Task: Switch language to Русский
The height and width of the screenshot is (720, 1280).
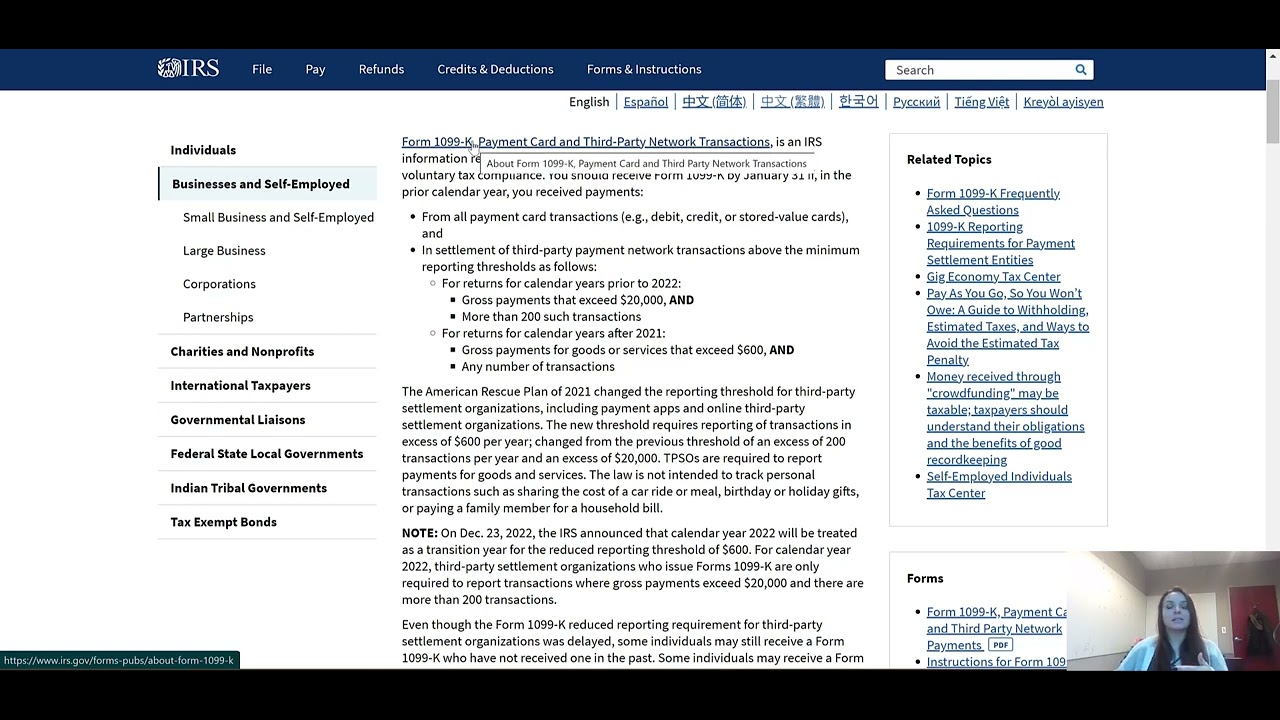Action: [916, 101]
